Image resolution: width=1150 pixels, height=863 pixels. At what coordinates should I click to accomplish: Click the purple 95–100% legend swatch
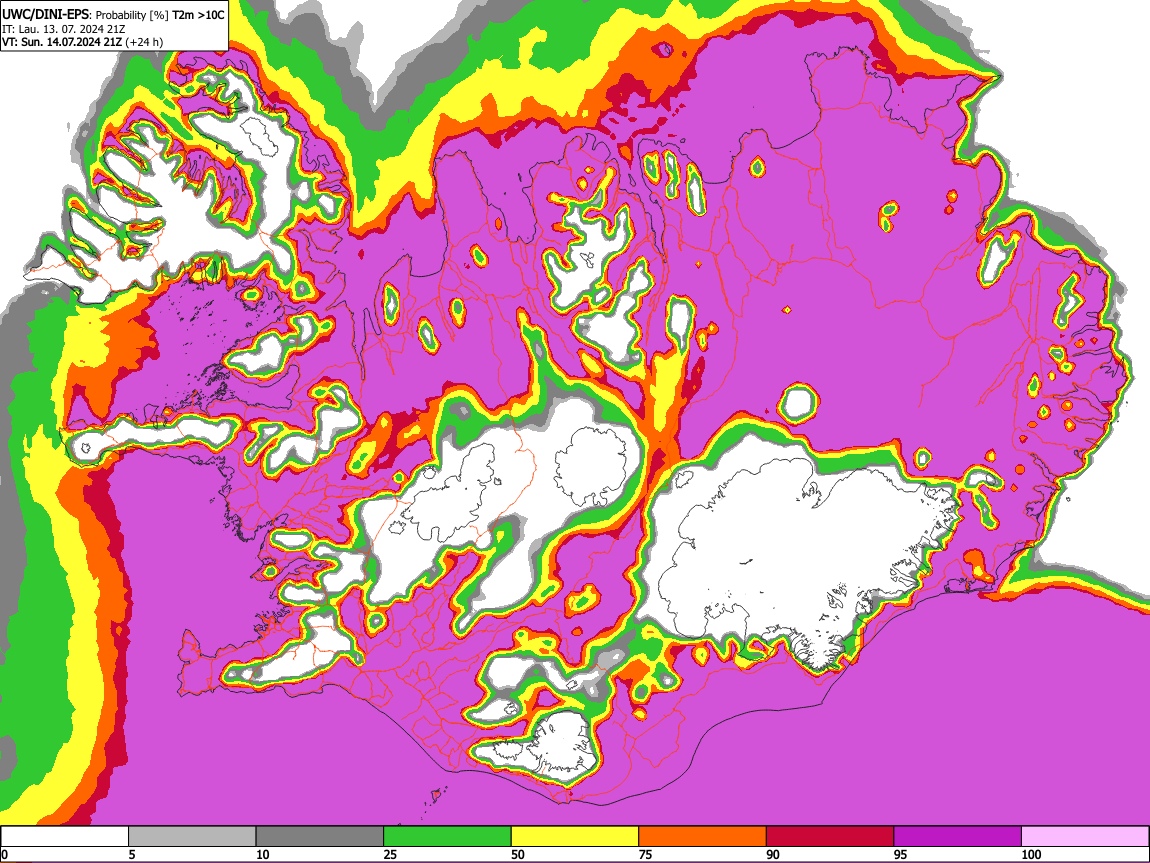(958, 837)
